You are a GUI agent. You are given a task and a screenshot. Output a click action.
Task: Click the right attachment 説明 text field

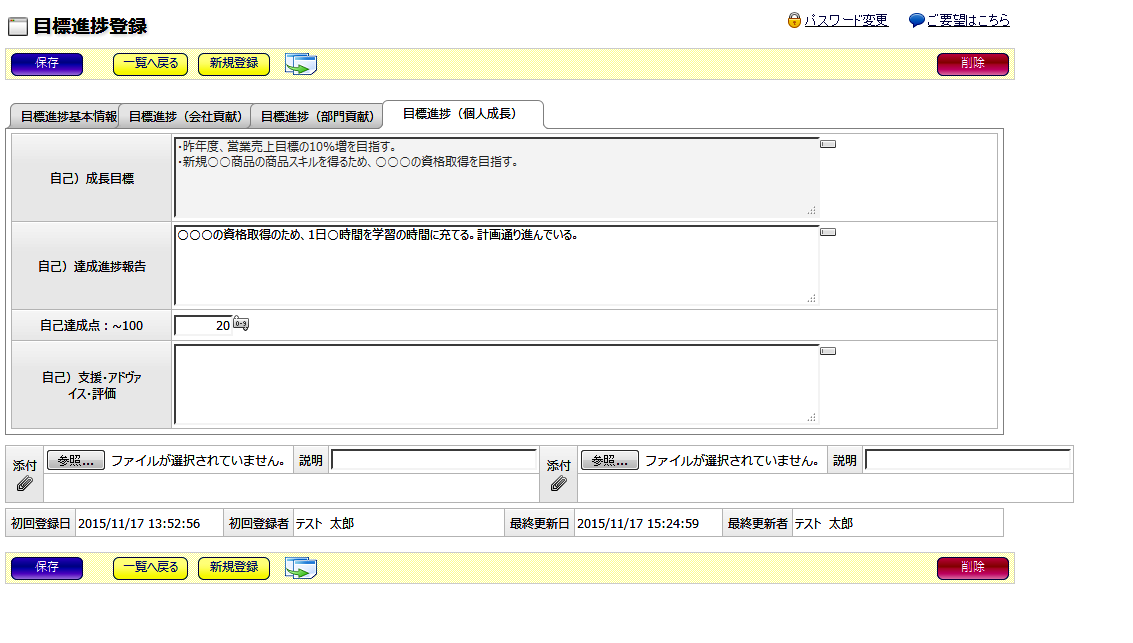coord(967,460)
